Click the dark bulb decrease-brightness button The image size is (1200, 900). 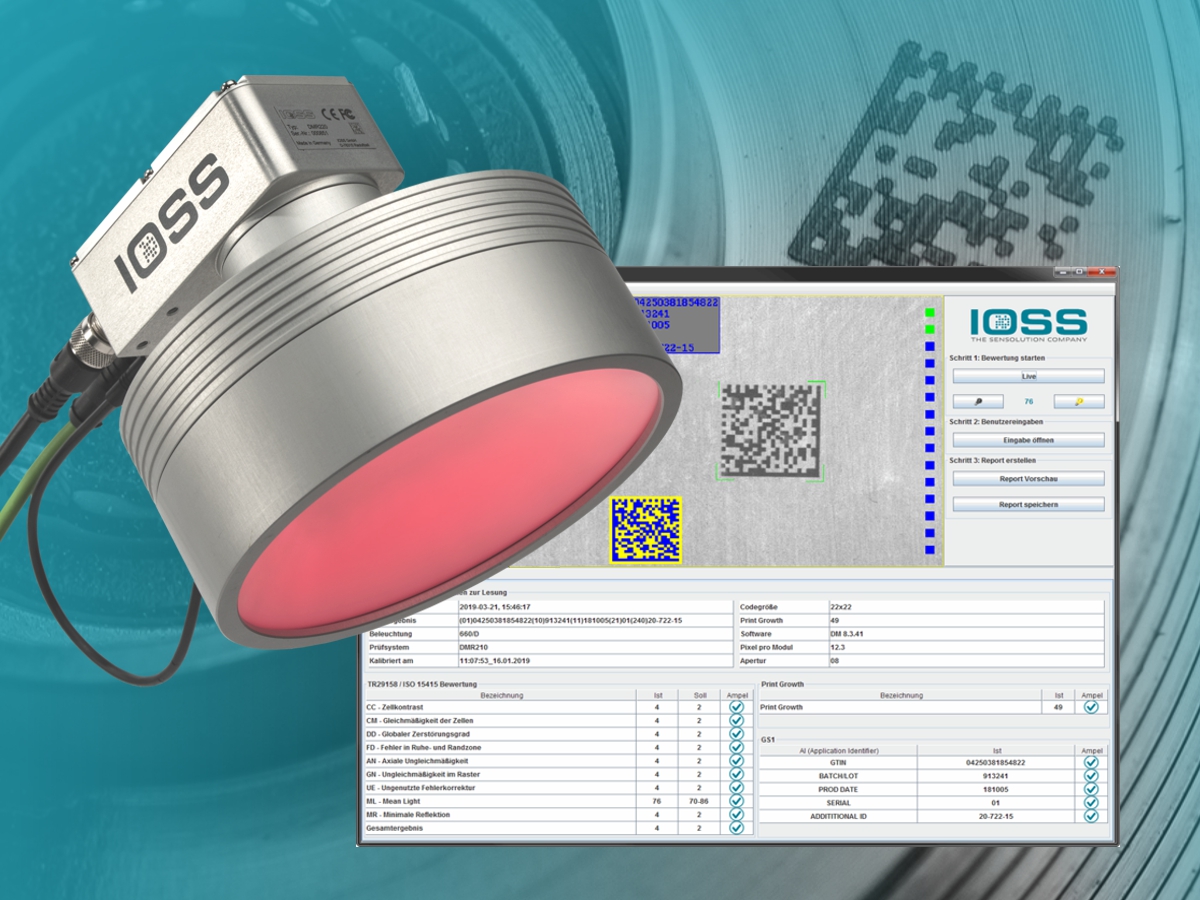(976, 402)
